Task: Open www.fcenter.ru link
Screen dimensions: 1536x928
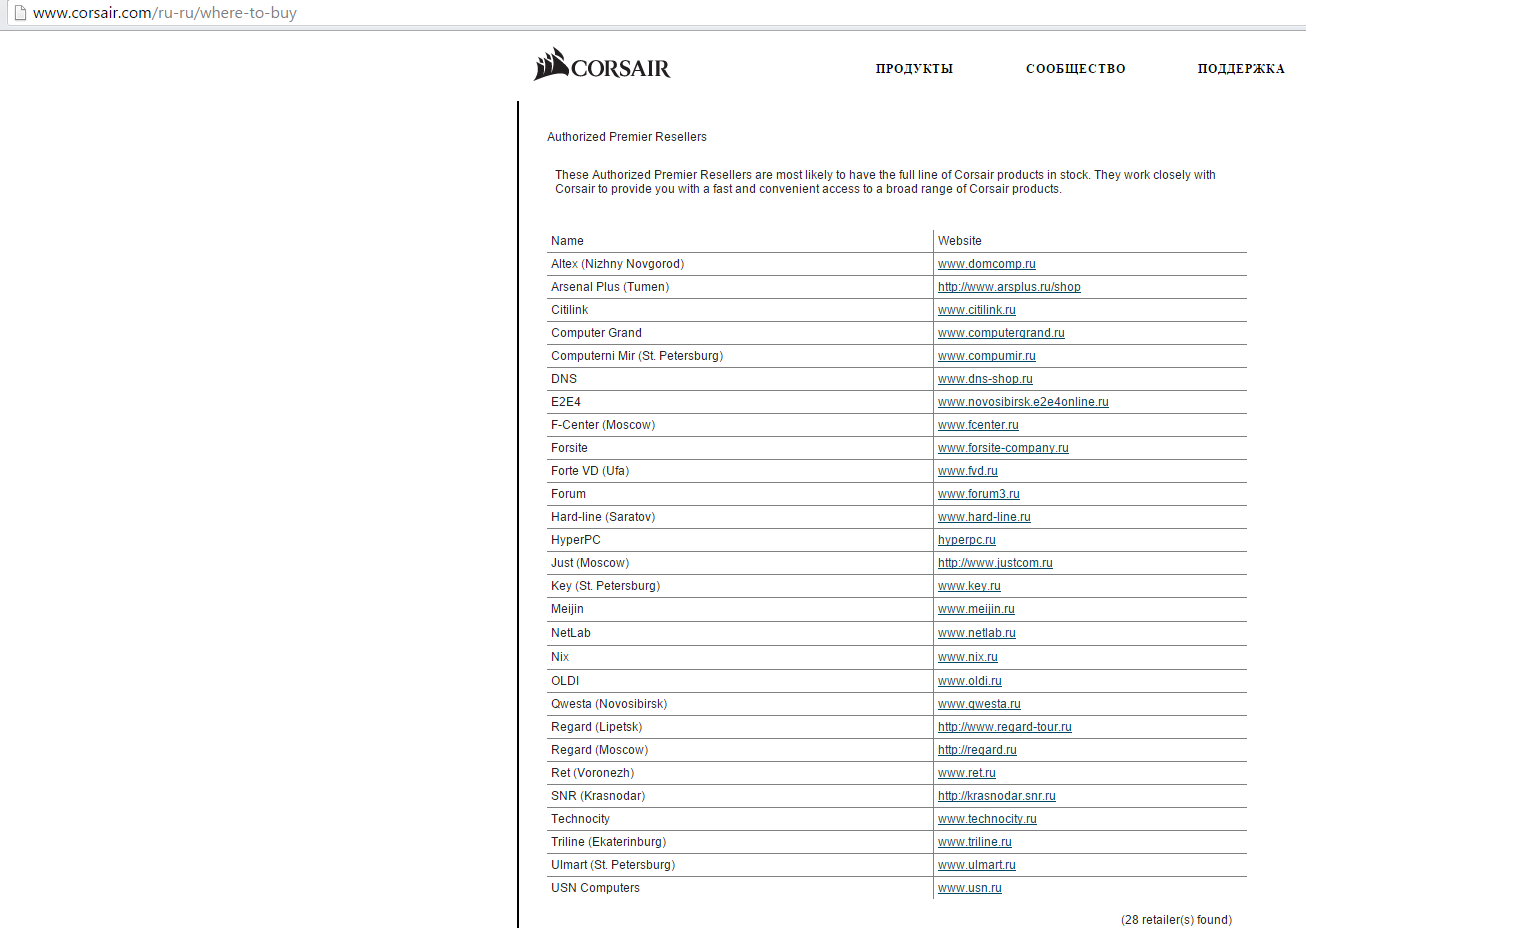Action: [978, 425]
